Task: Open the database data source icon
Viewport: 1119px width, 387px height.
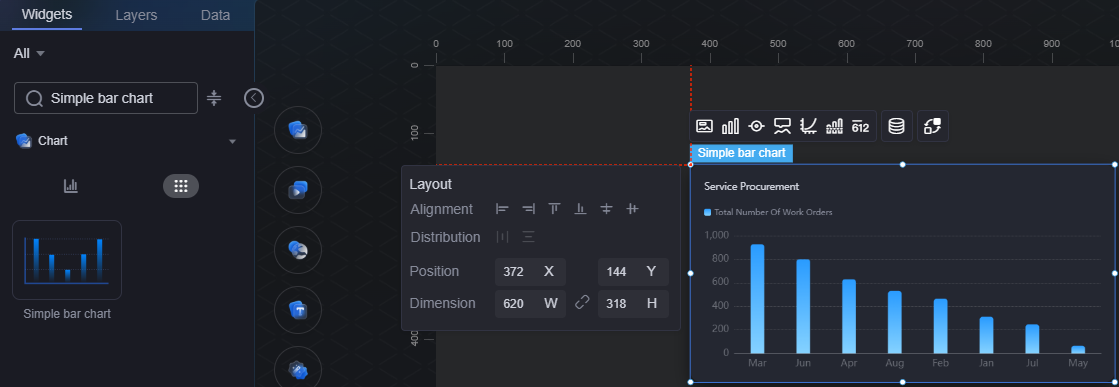Action: click(896, 126)
